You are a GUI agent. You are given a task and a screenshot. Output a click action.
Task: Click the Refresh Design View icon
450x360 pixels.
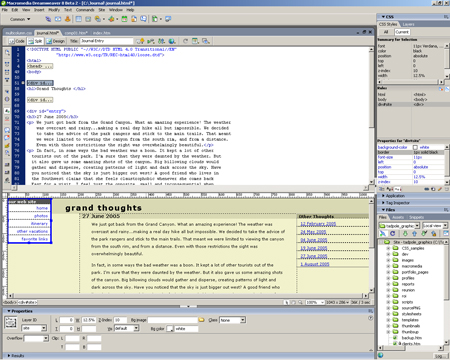185,41
